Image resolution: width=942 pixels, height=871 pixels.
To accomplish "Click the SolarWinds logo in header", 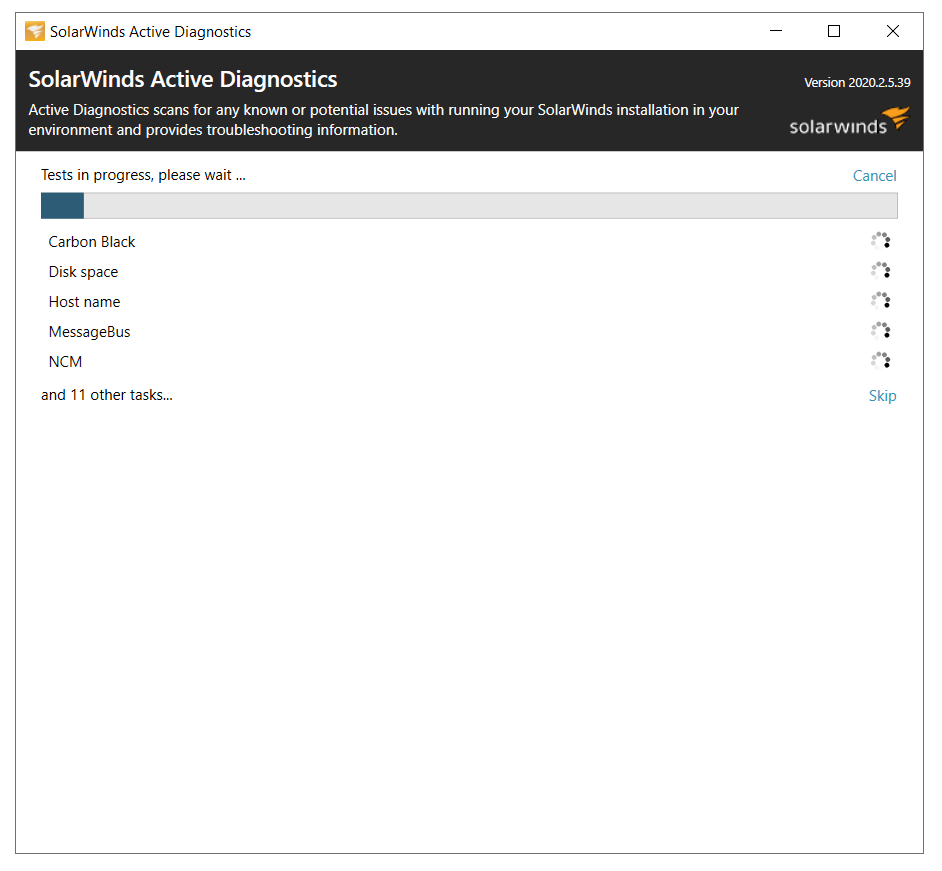I will click(849, 121).
